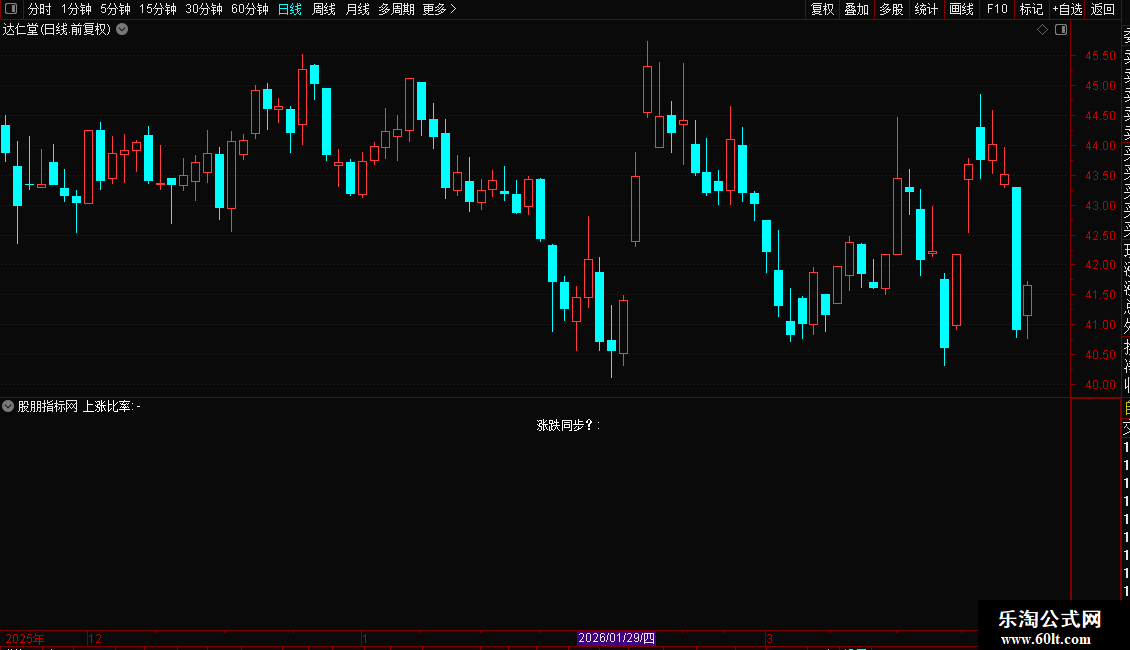Select the 60分钟 period
Viewport: 1130px width, 650px height.
[249, 9]
